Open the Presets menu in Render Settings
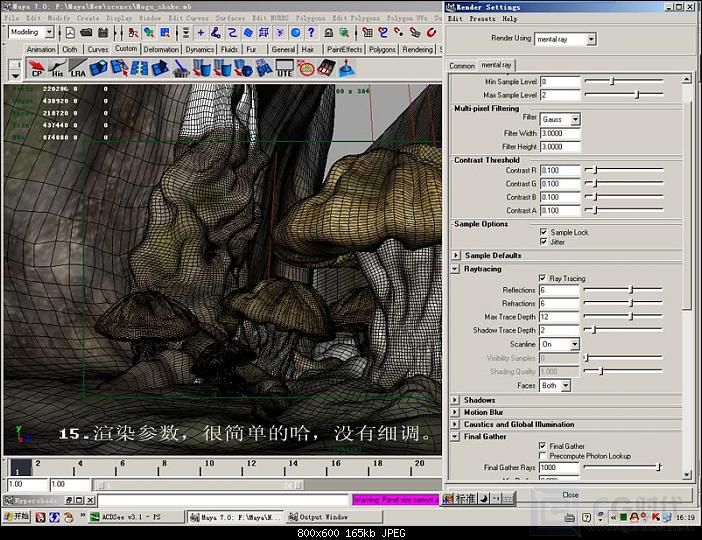 pyautogui.click(x=482, y=19)
